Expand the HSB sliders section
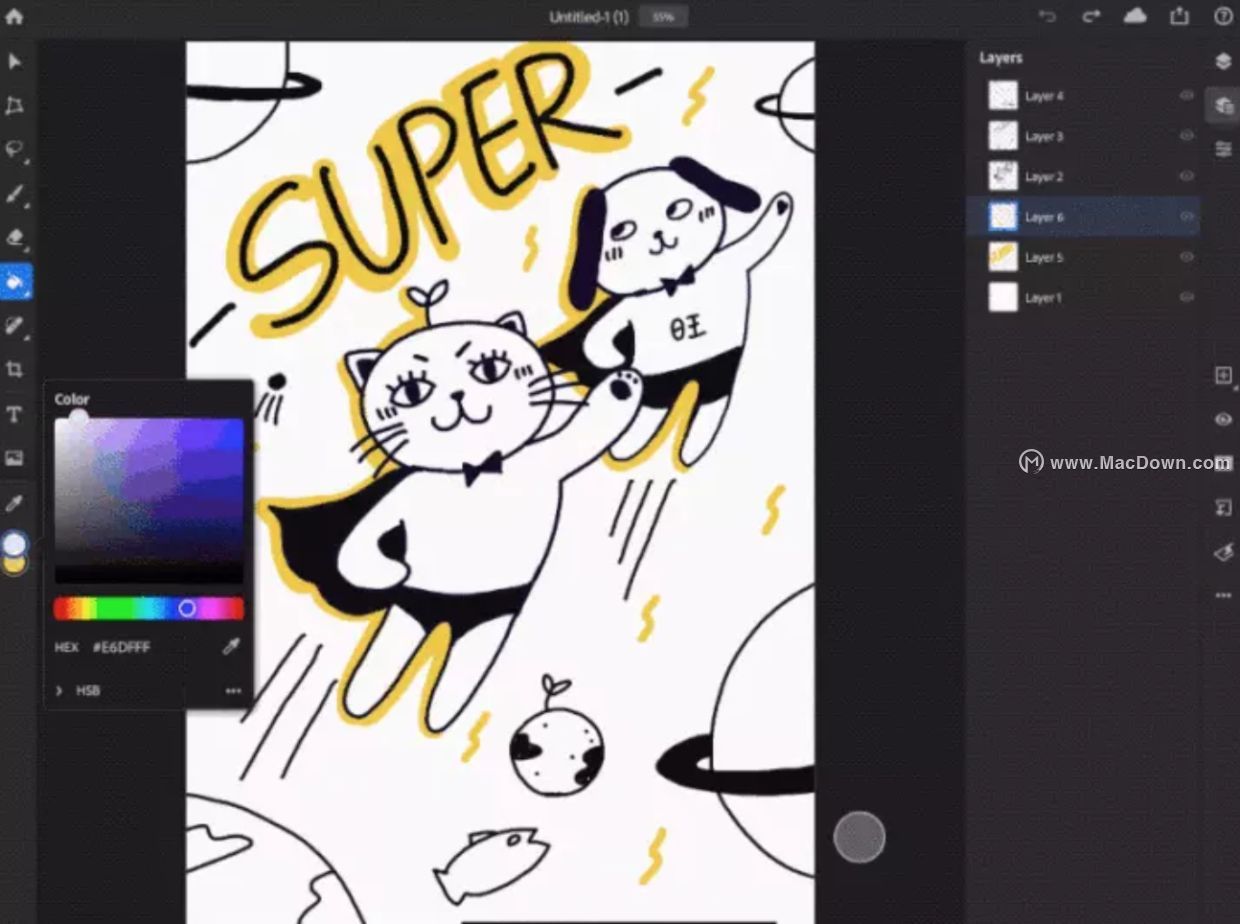 coord(59,690)
